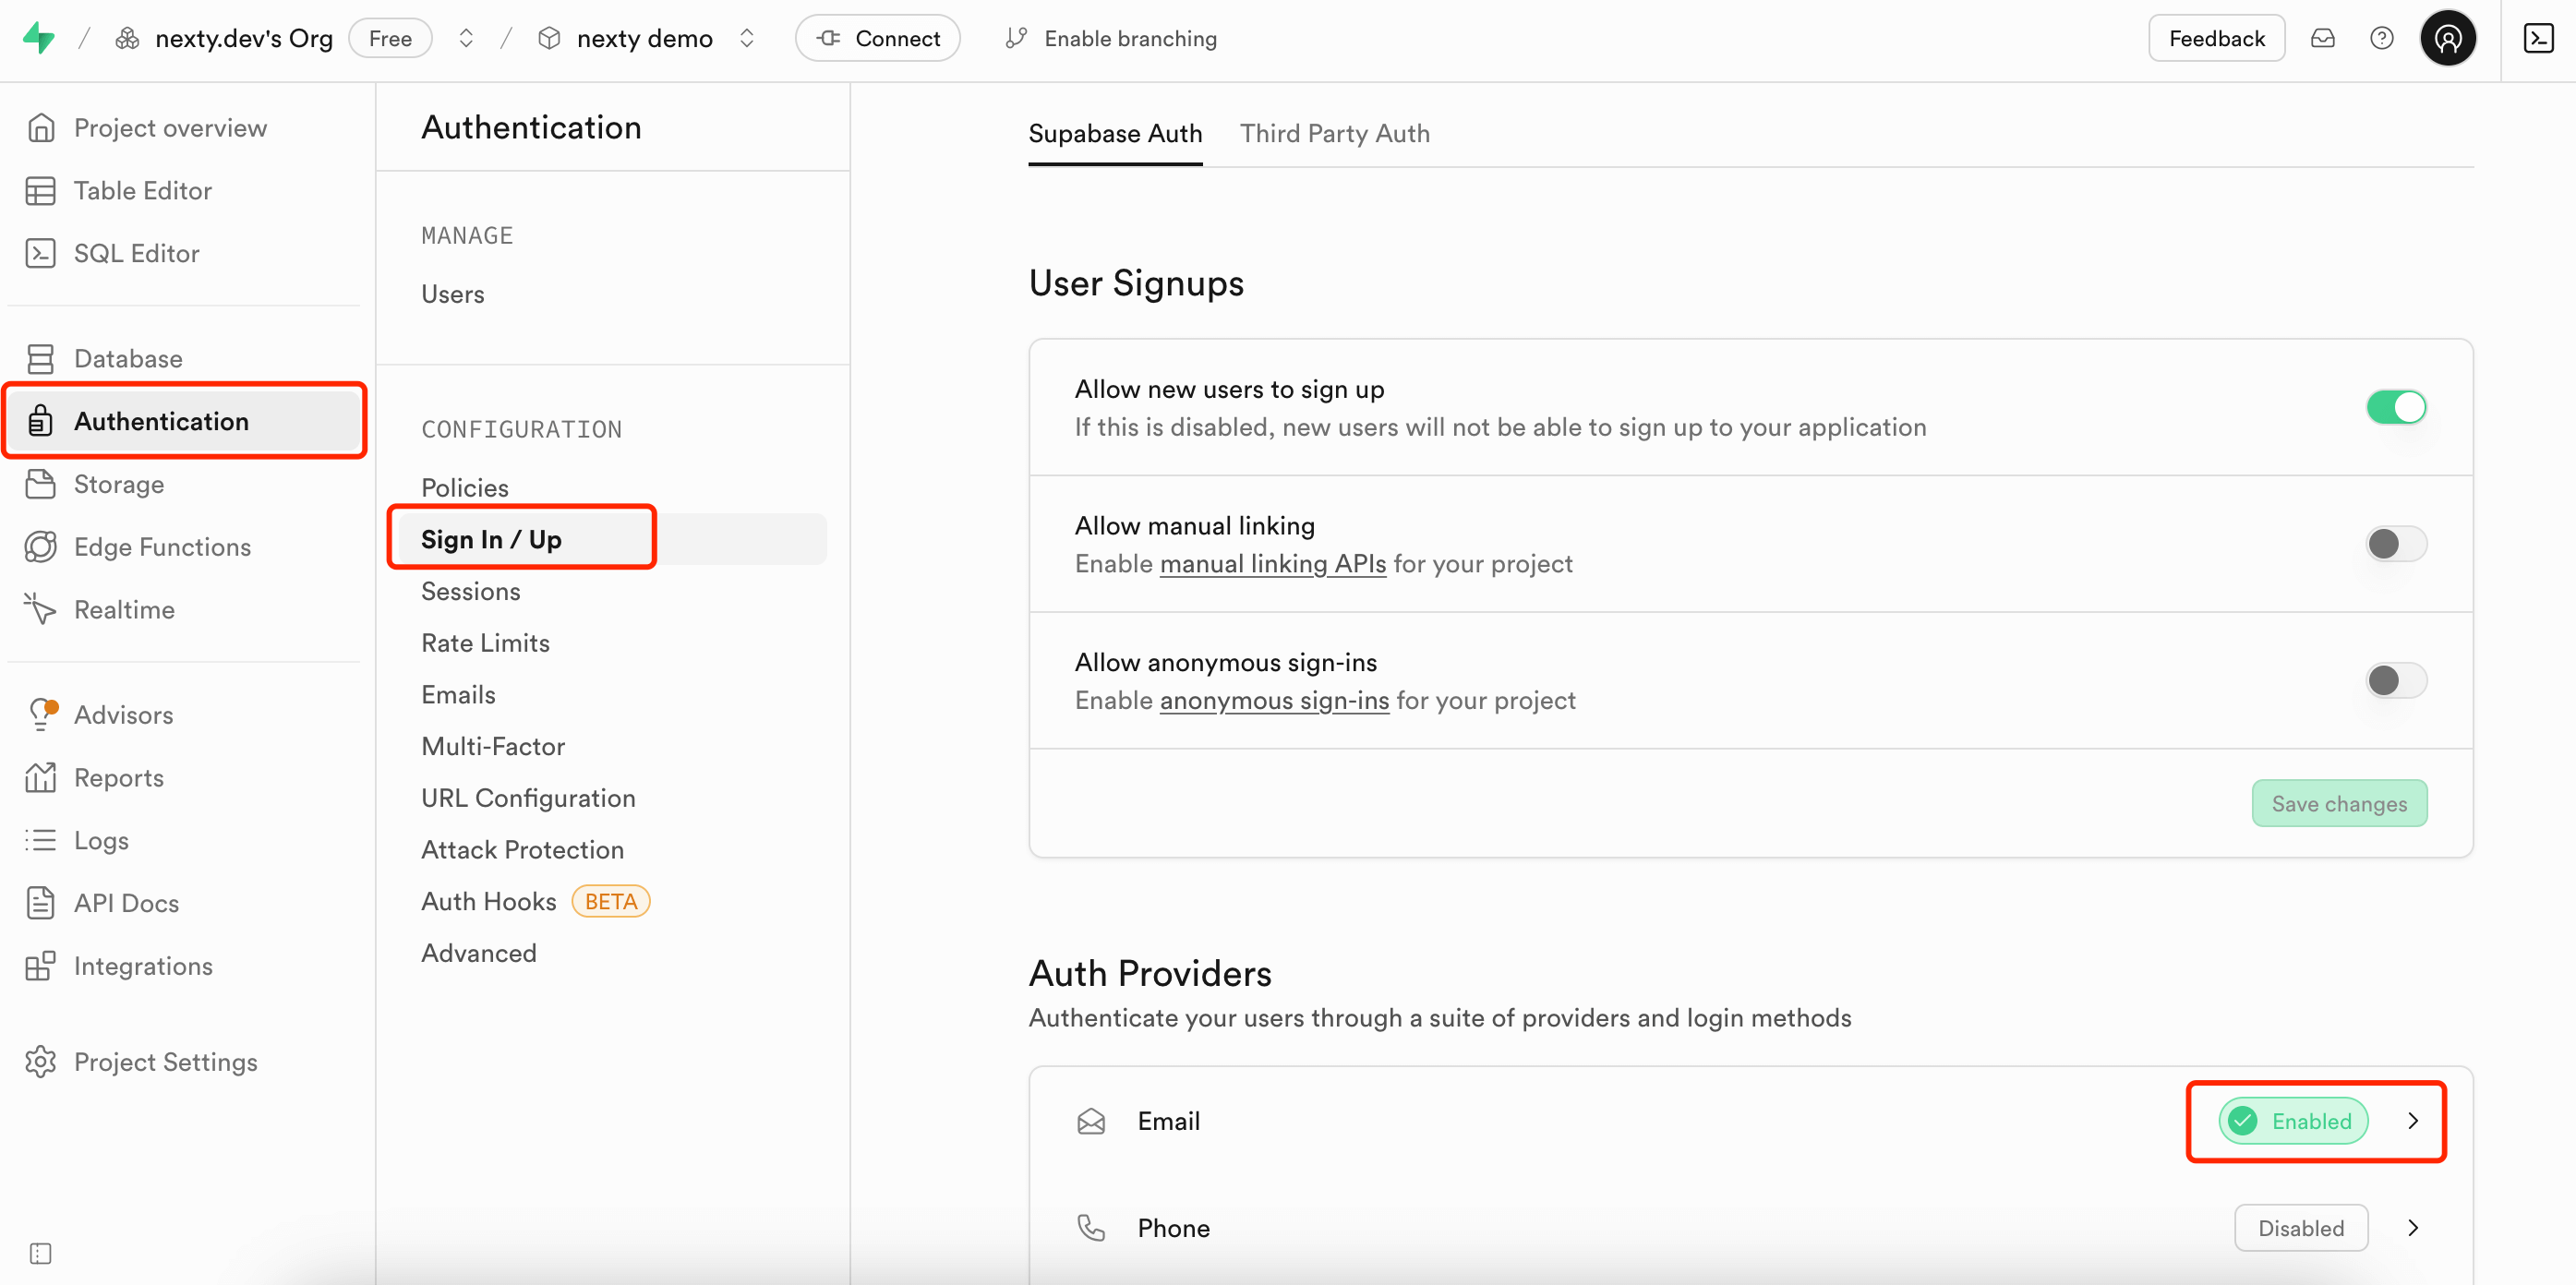Open the nexty demo project switcher
2576x1285 pixels.
[x=747, y=38]
